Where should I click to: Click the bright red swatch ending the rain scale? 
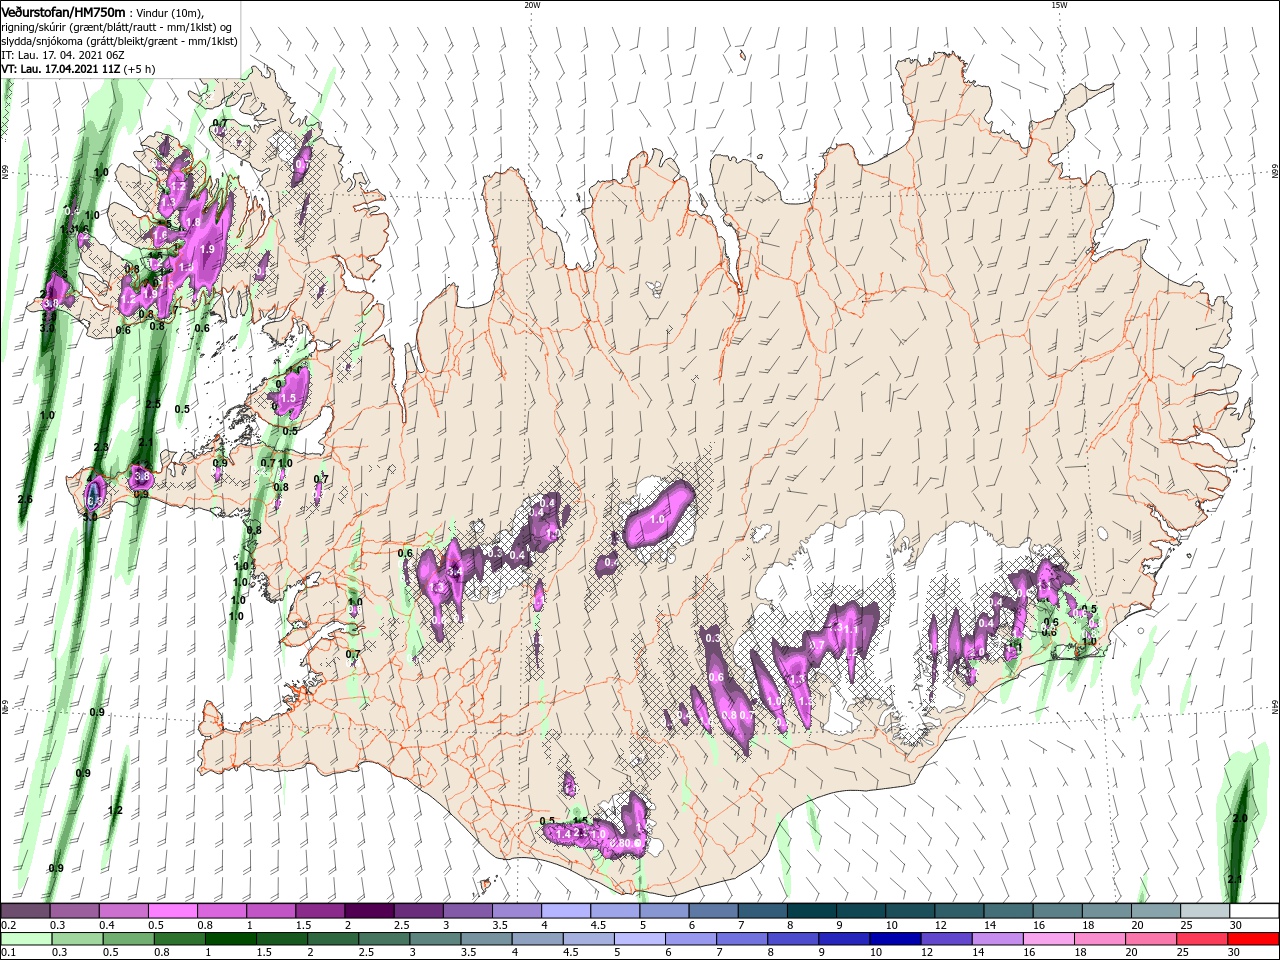click(1254, 939)
